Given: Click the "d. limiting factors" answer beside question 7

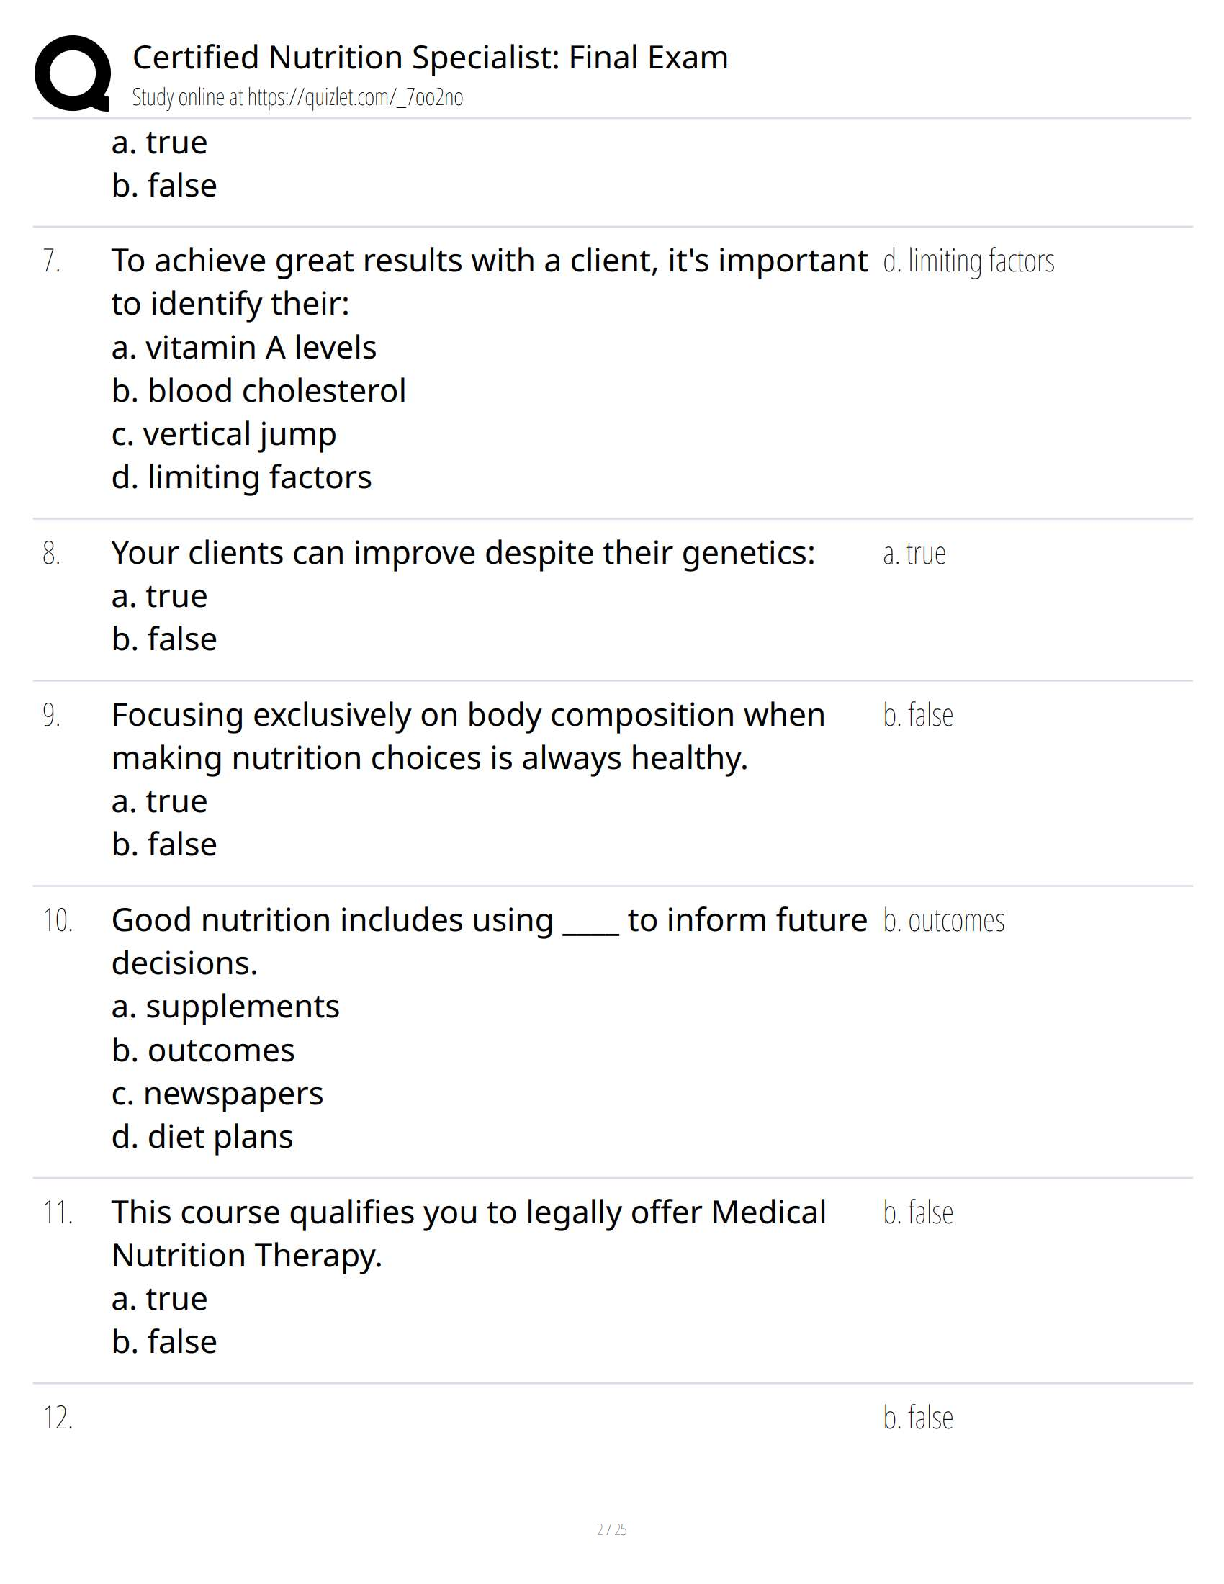Looking at the screenshot, I should (968, 261).
